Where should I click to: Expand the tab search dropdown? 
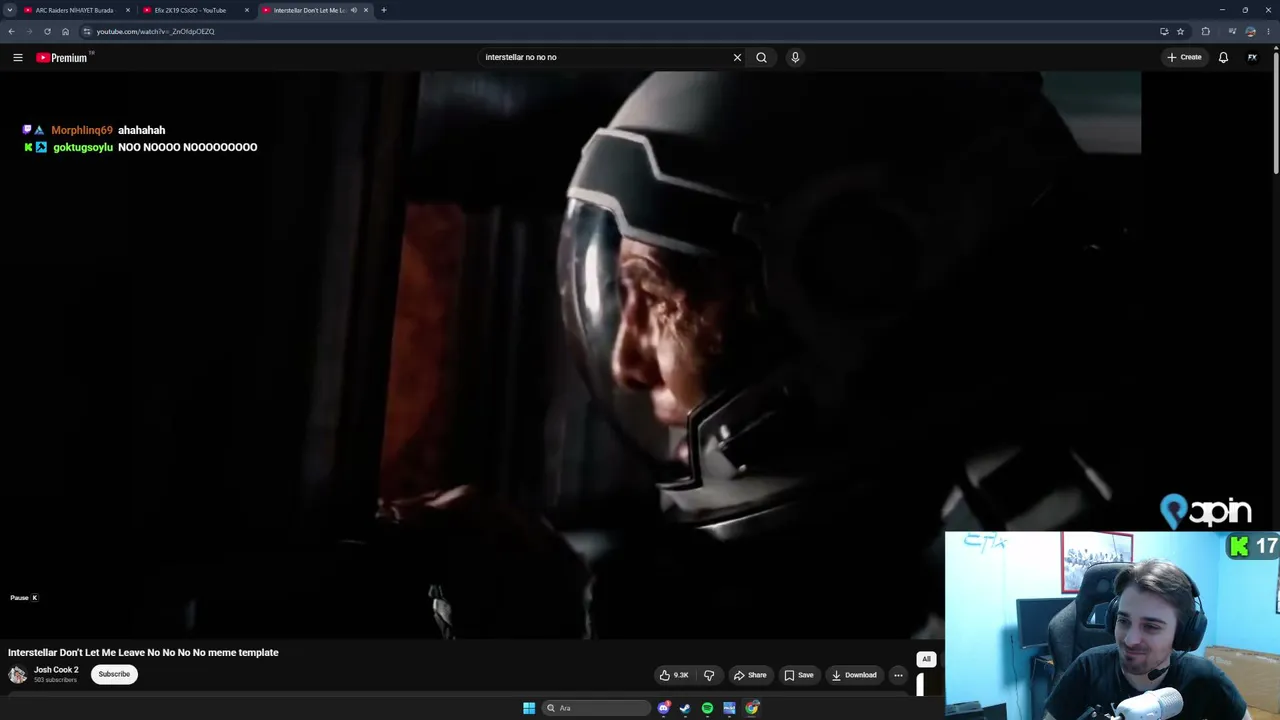(10, 10)
